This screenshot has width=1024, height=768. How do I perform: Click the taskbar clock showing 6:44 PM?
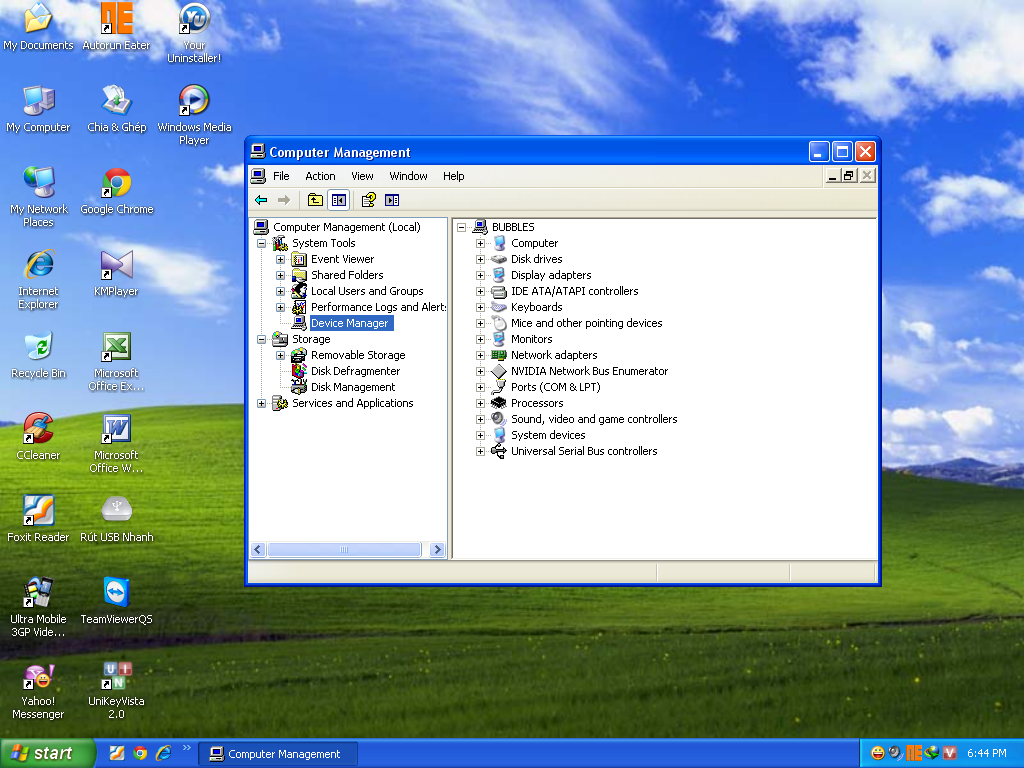pos(986,754)
